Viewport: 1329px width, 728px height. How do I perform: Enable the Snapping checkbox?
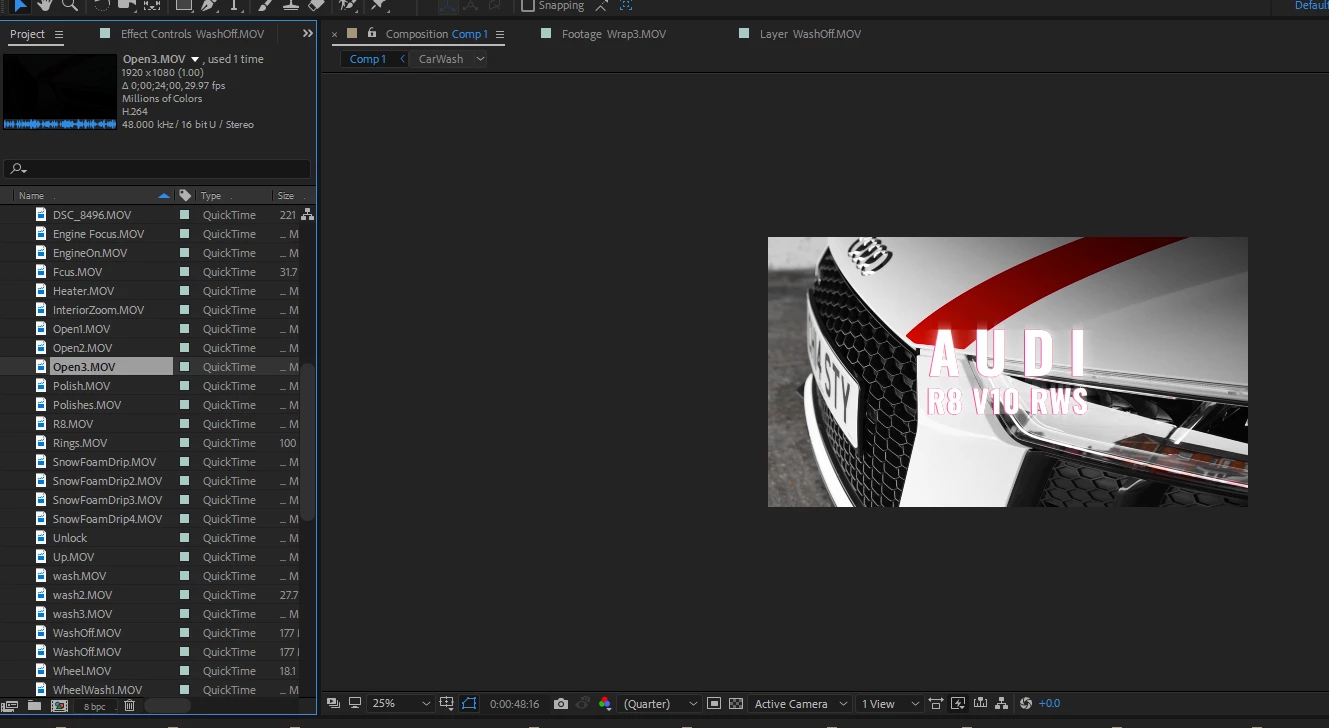click(x=528, y=5)
